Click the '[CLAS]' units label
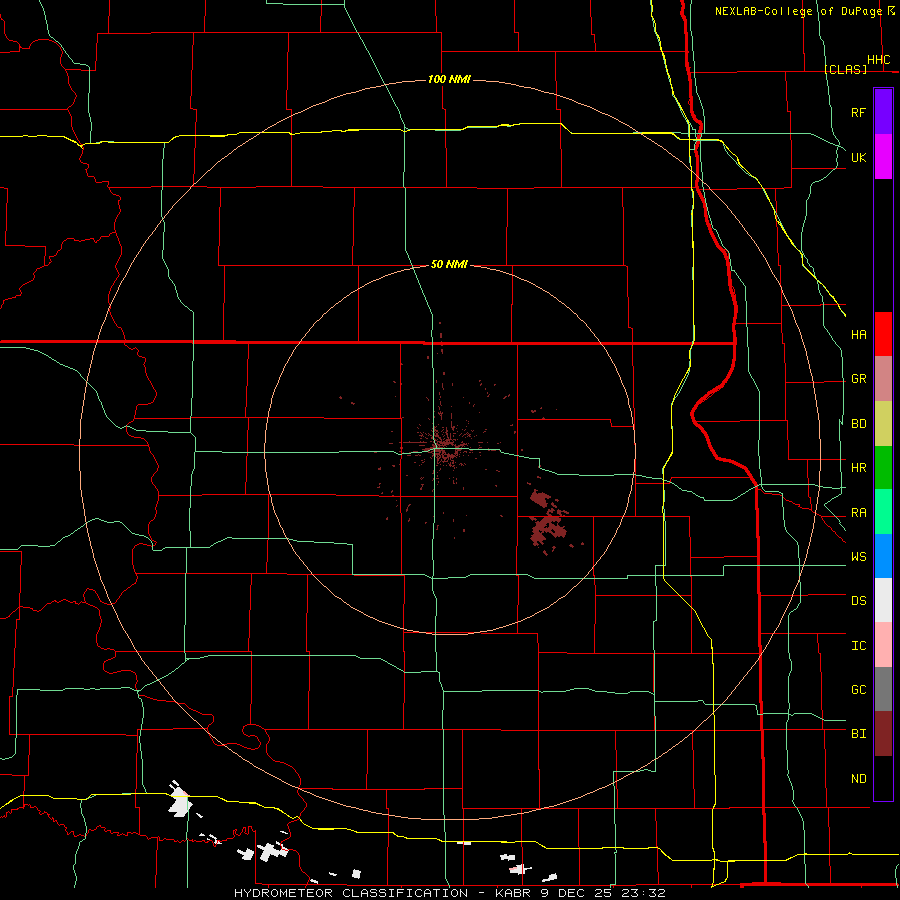The width and height of the screenshot is (900, 900). [x=845, y=69]
